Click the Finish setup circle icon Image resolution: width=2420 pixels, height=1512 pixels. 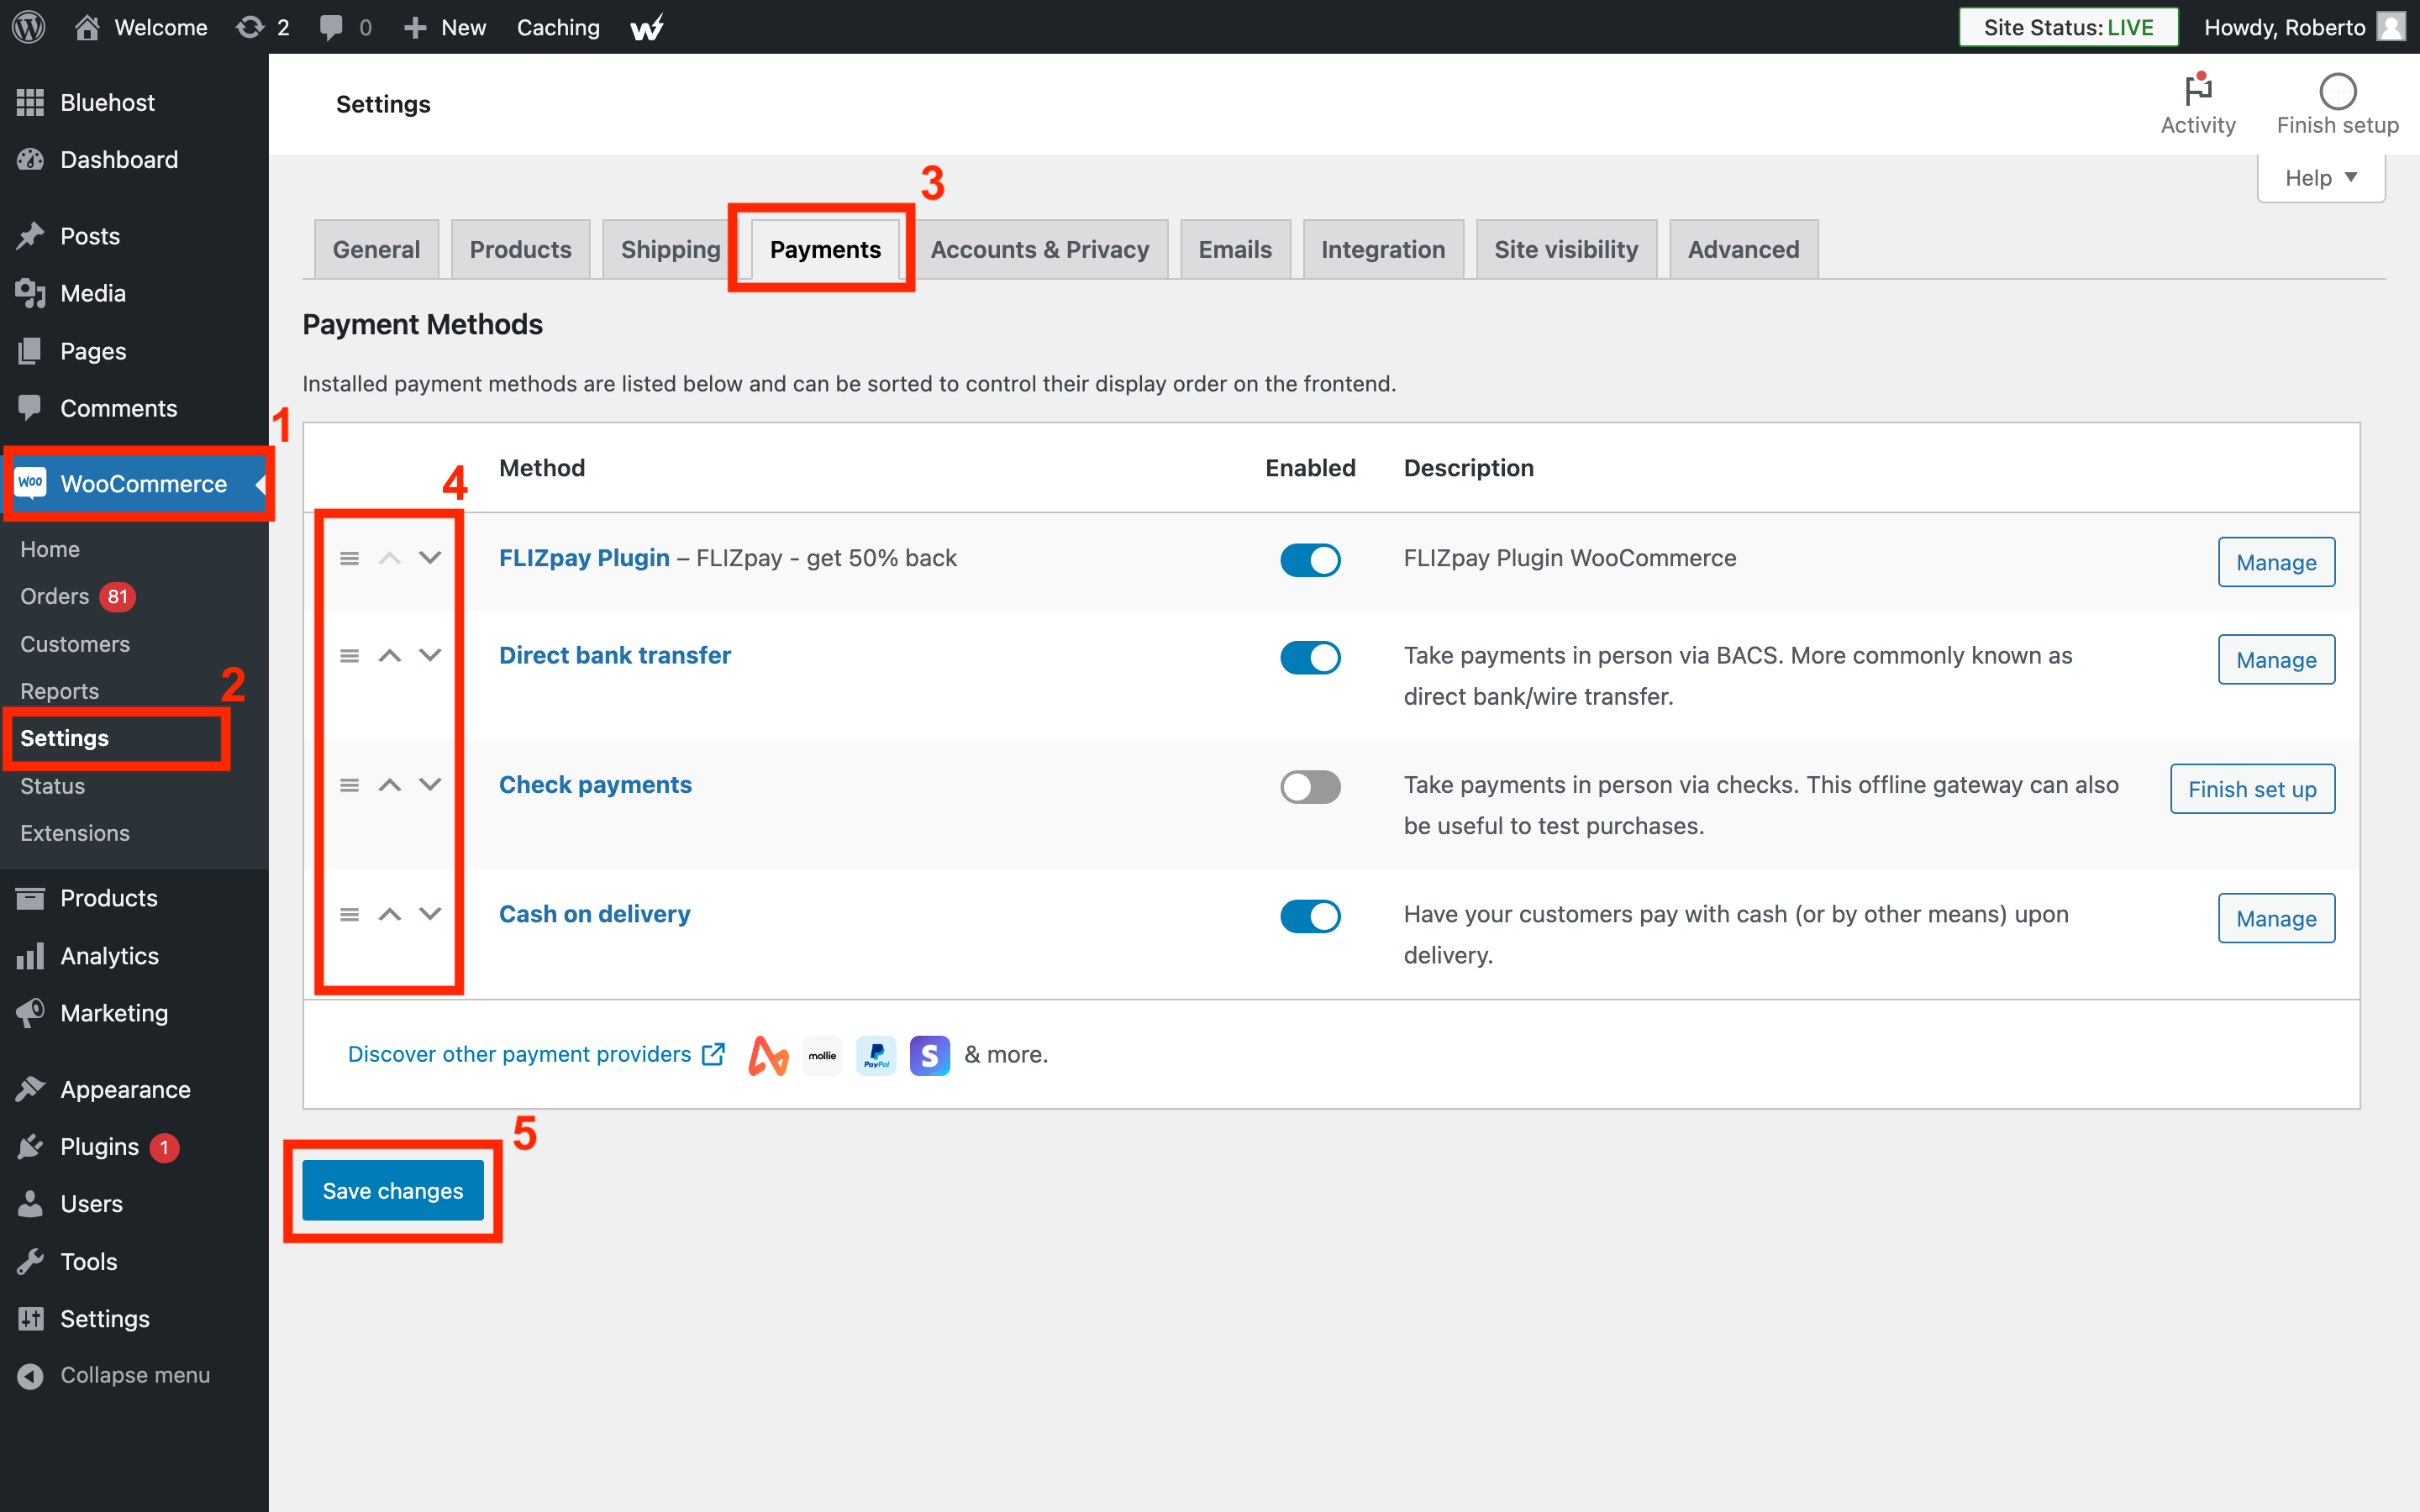pos(2337,91)
